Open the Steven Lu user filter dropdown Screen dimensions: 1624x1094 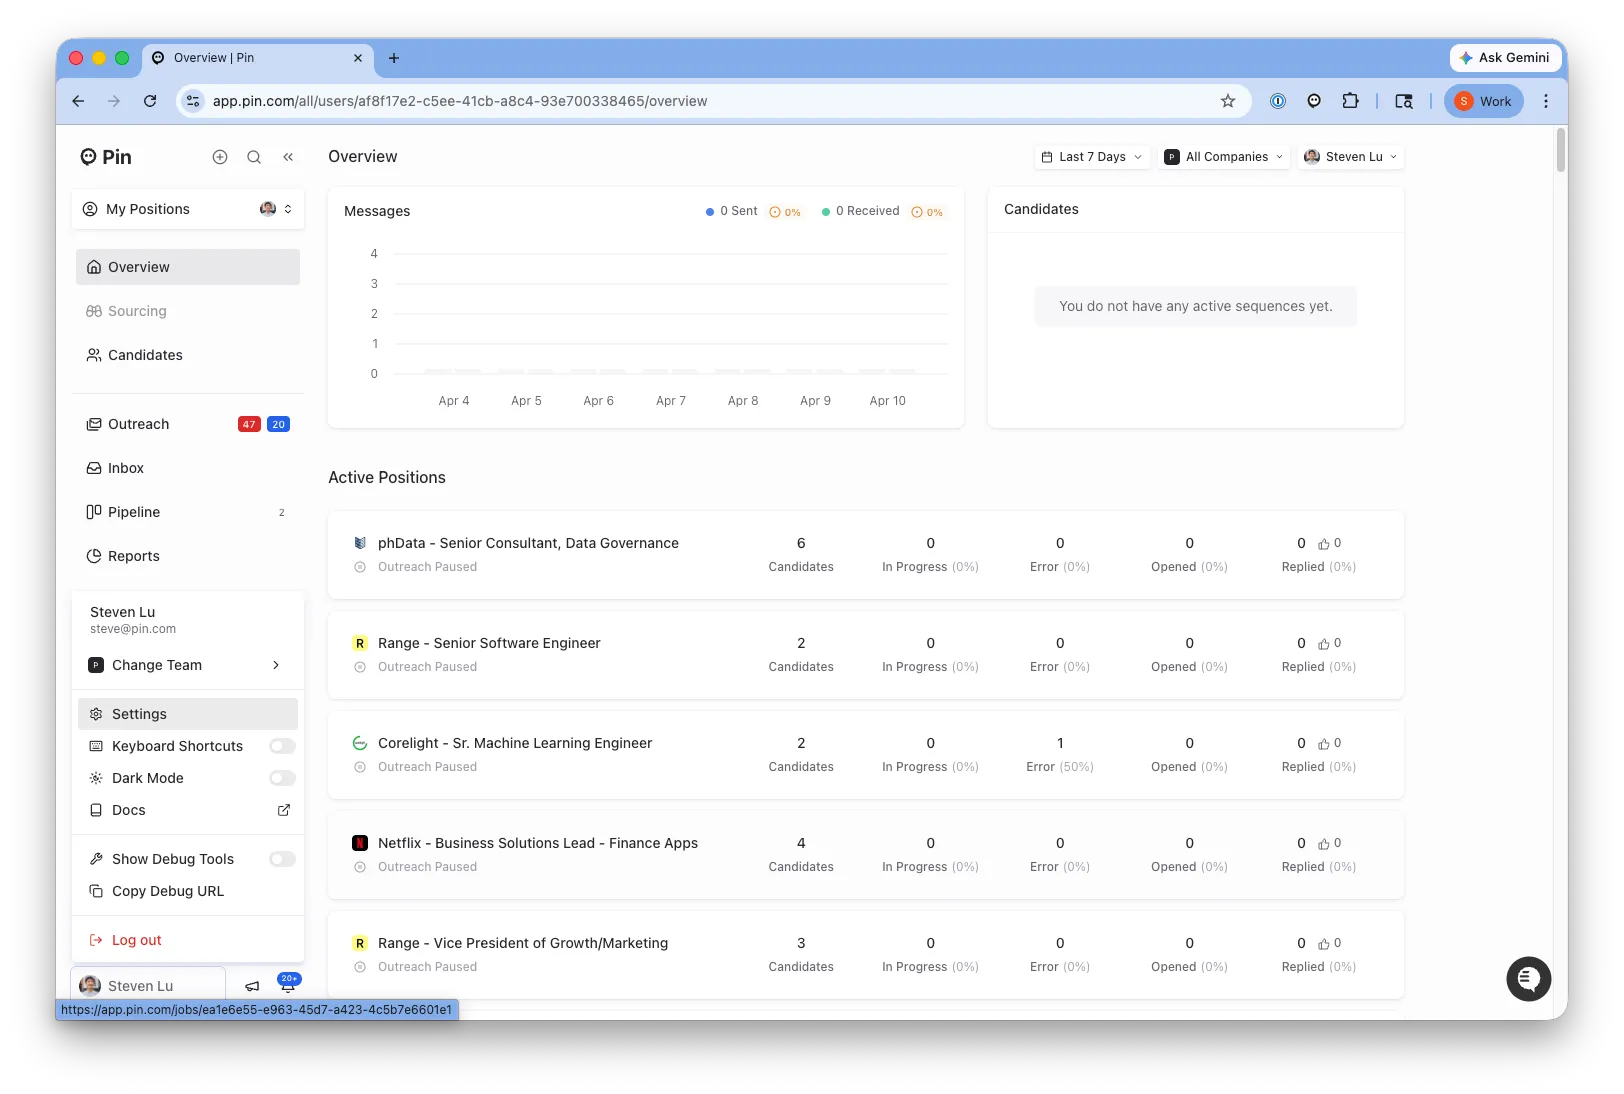click(x=1351, y=157)
